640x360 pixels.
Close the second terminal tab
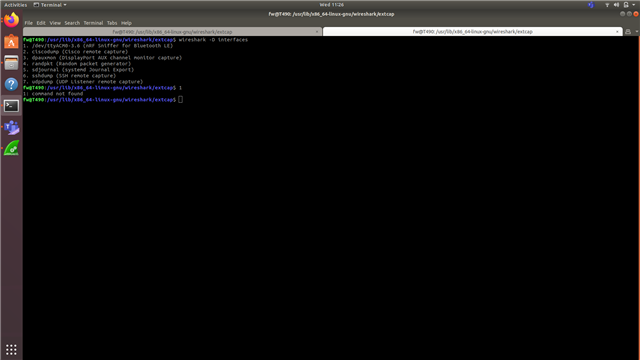click(617, 31)
